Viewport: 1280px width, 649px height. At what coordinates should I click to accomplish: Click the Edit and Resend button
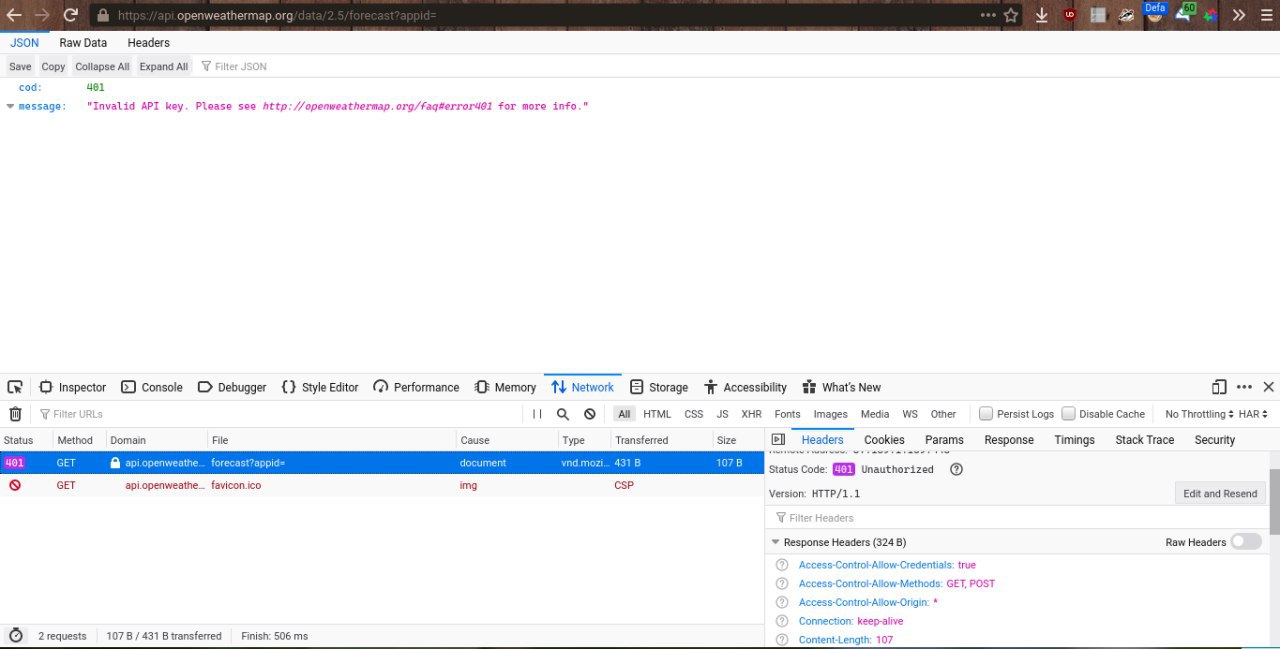click(x=1220, y=493)
